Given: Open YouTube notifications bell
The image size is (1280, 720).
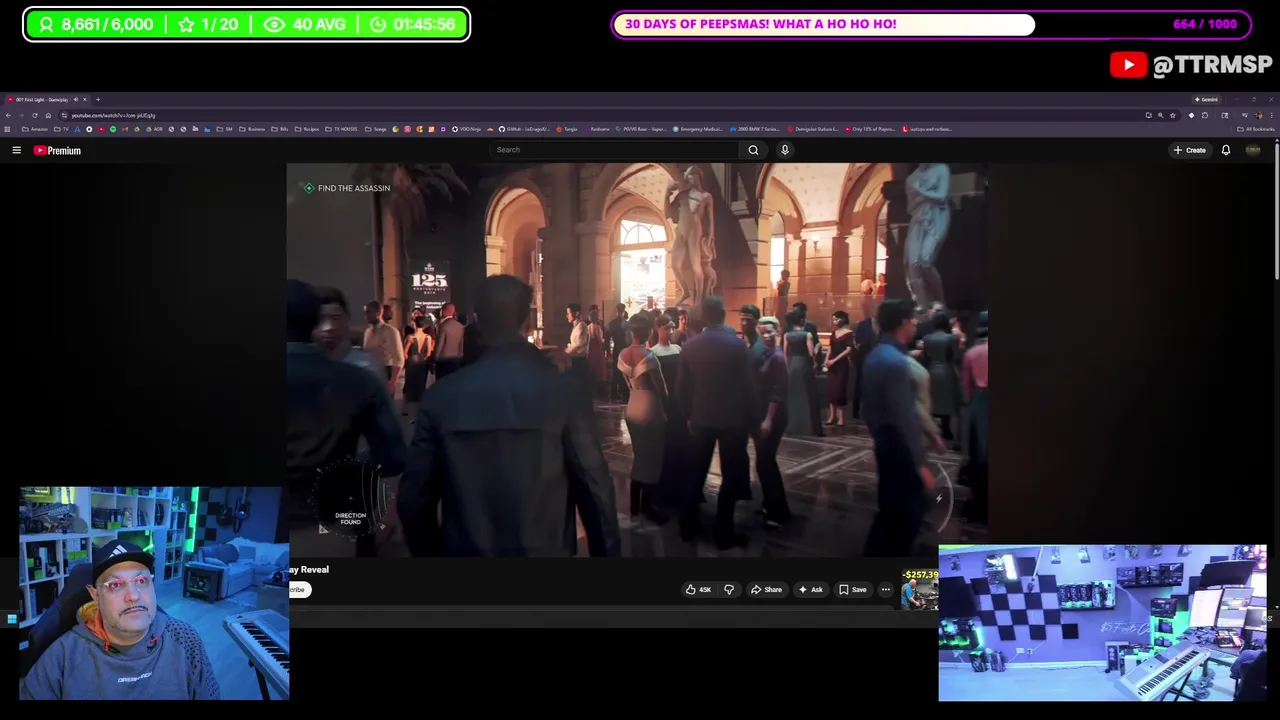Looking at the screenshot, I should click(x=1226, y=150).
